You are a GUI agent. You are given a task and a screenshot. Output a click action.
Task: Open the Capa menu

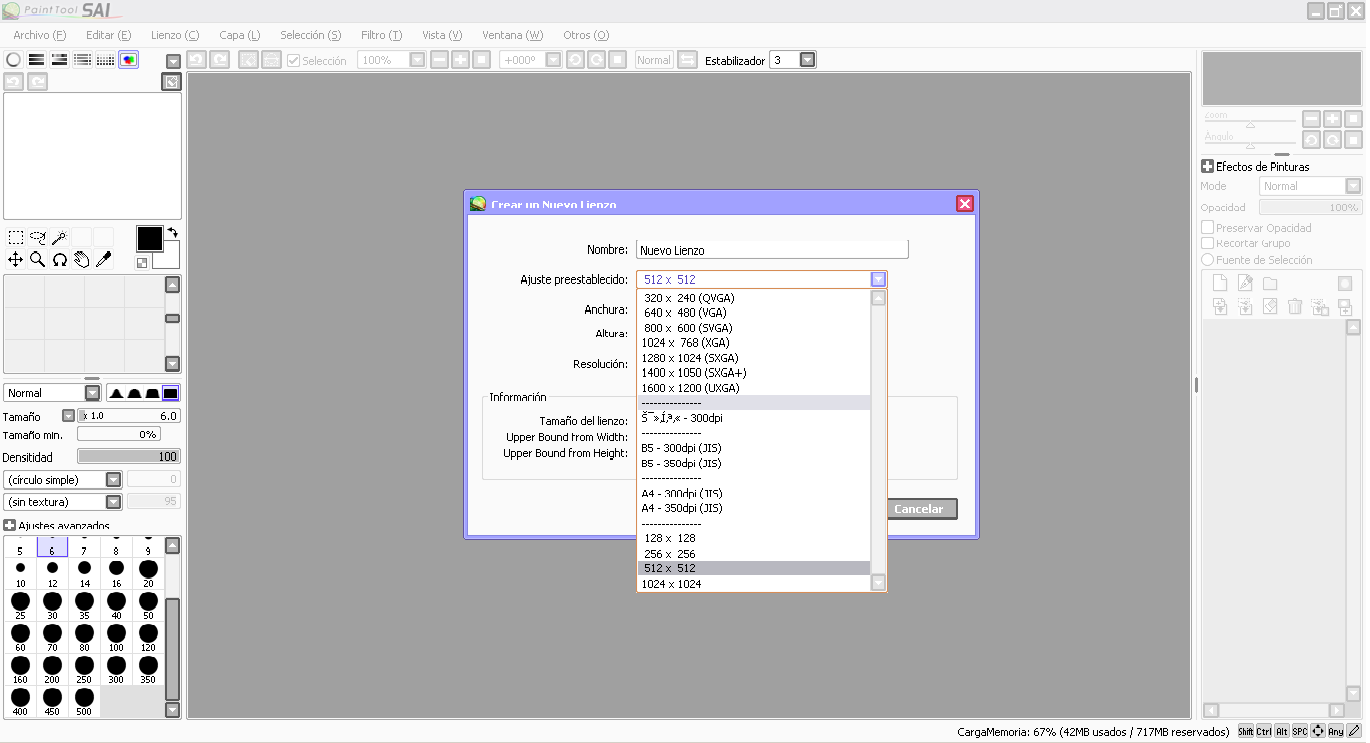(x=240, y=35)
